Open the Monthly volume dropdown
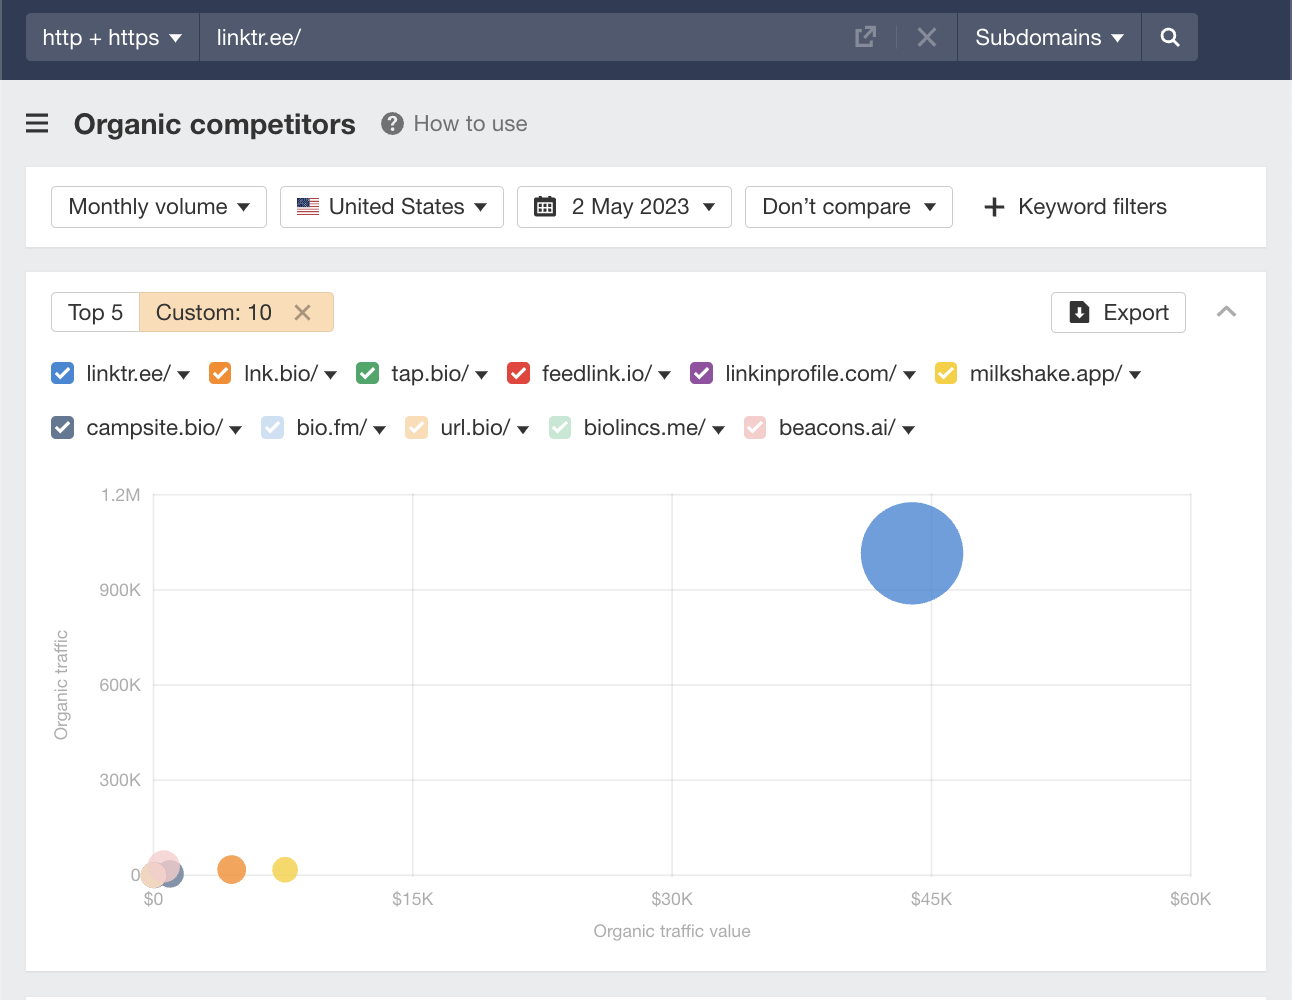1292x1000 pixels. coord(158,206)
